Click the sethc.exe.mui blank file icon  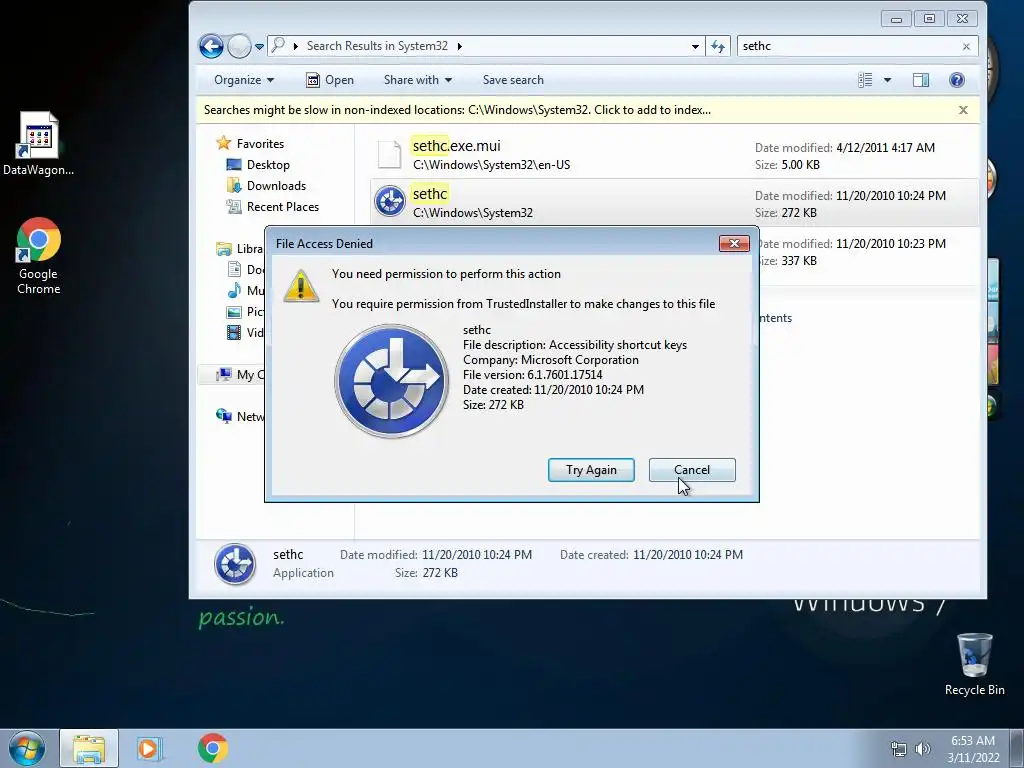[390, 155]
